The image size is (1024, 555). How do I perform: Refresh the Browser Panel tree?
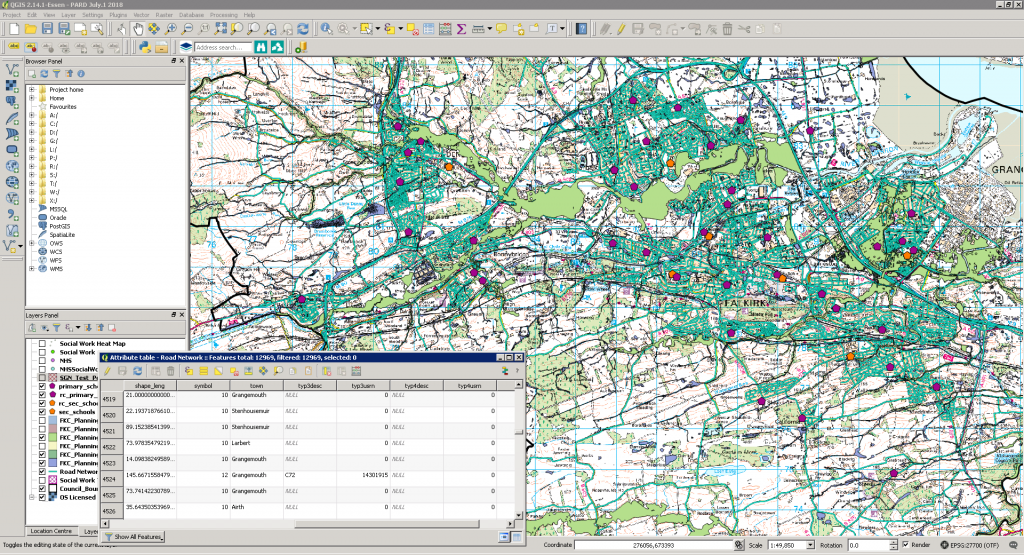(44, 74)
